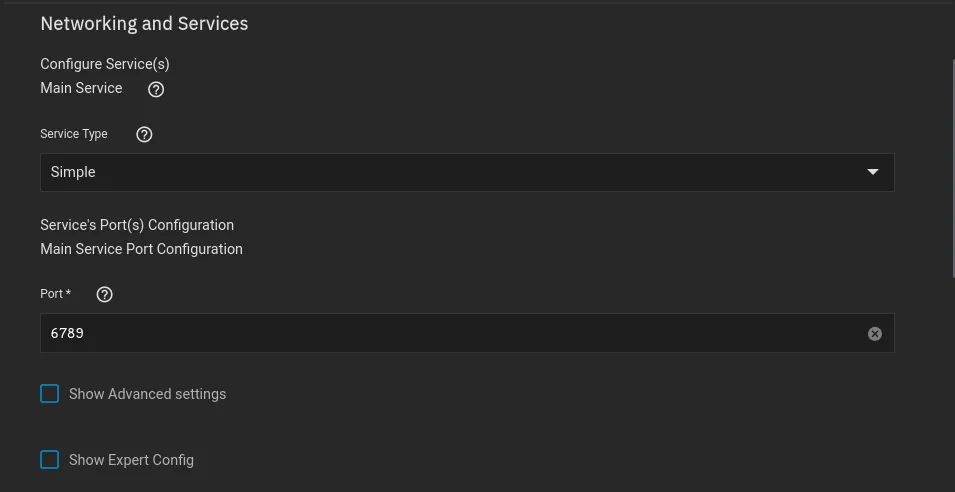Click the selected value Simple
Image resolution: width=955 pixels, height=492 pixels.
73,172
